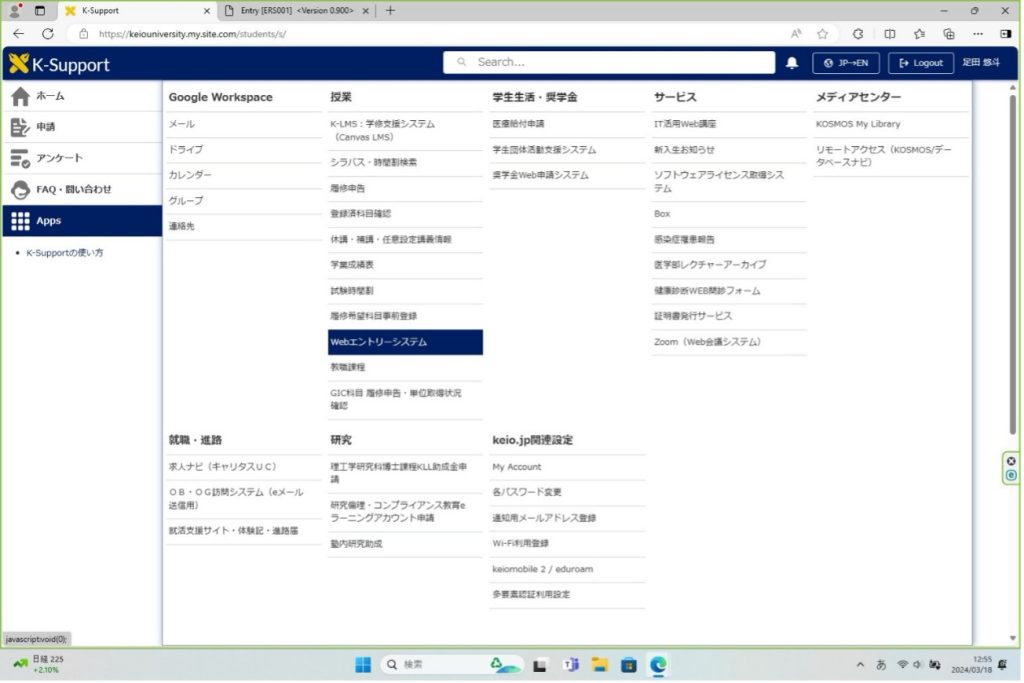Image resolution: width=1024 pixels, height=683 pixels.
Task: Open アンケート in the left sidebar
Action: point(59,158)
